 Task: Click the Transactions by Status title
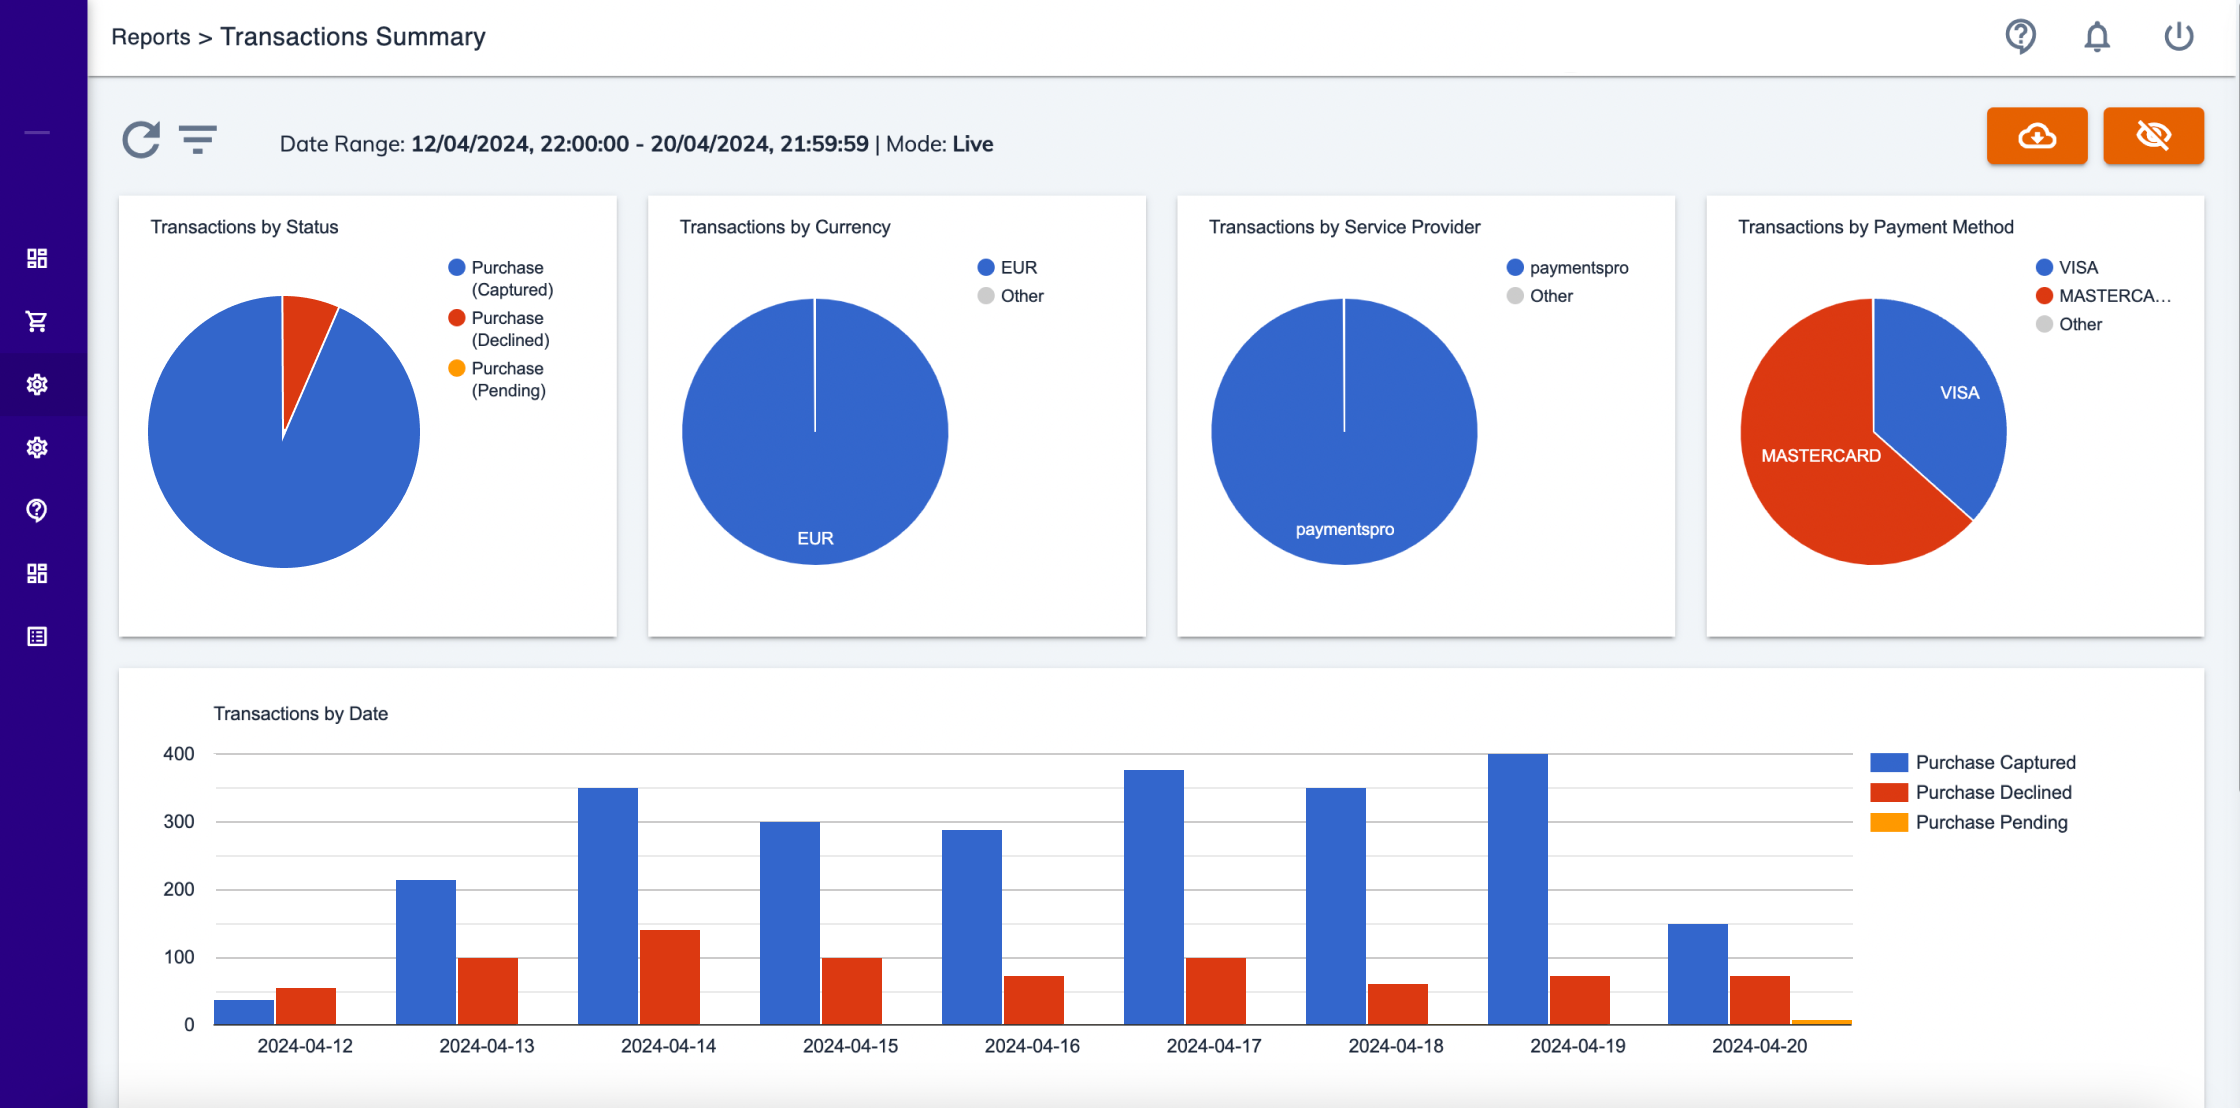click(x=244, y=227)
